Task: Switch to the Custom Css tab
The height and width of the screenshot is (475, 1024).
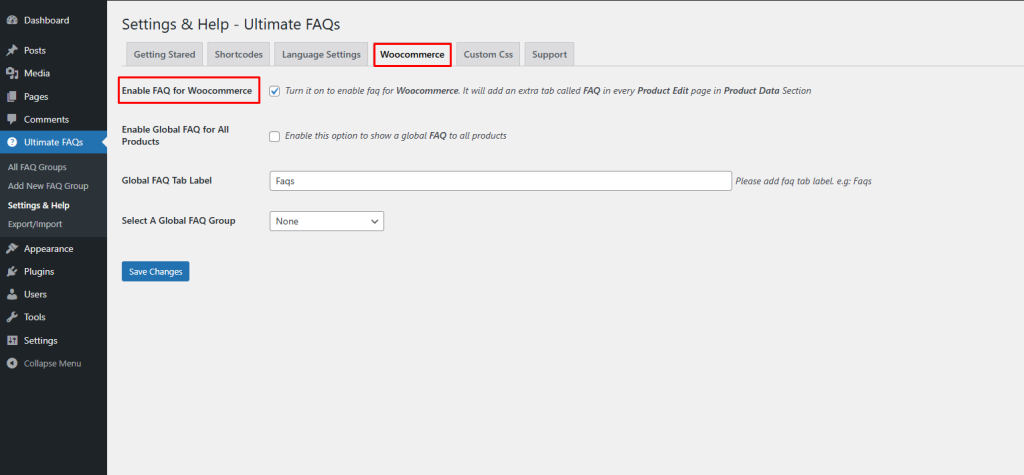Action: click(x=488, y=55)
